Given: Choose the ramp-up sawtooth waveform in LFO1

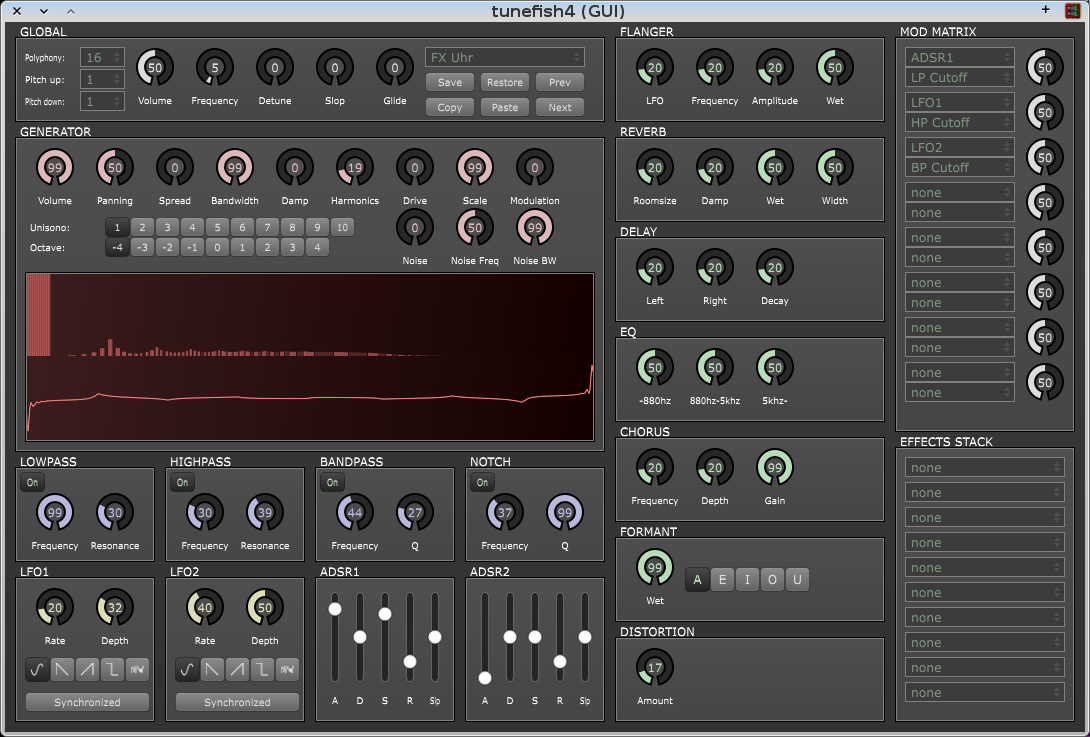Looking at the screenshot, I should [87, 670].
